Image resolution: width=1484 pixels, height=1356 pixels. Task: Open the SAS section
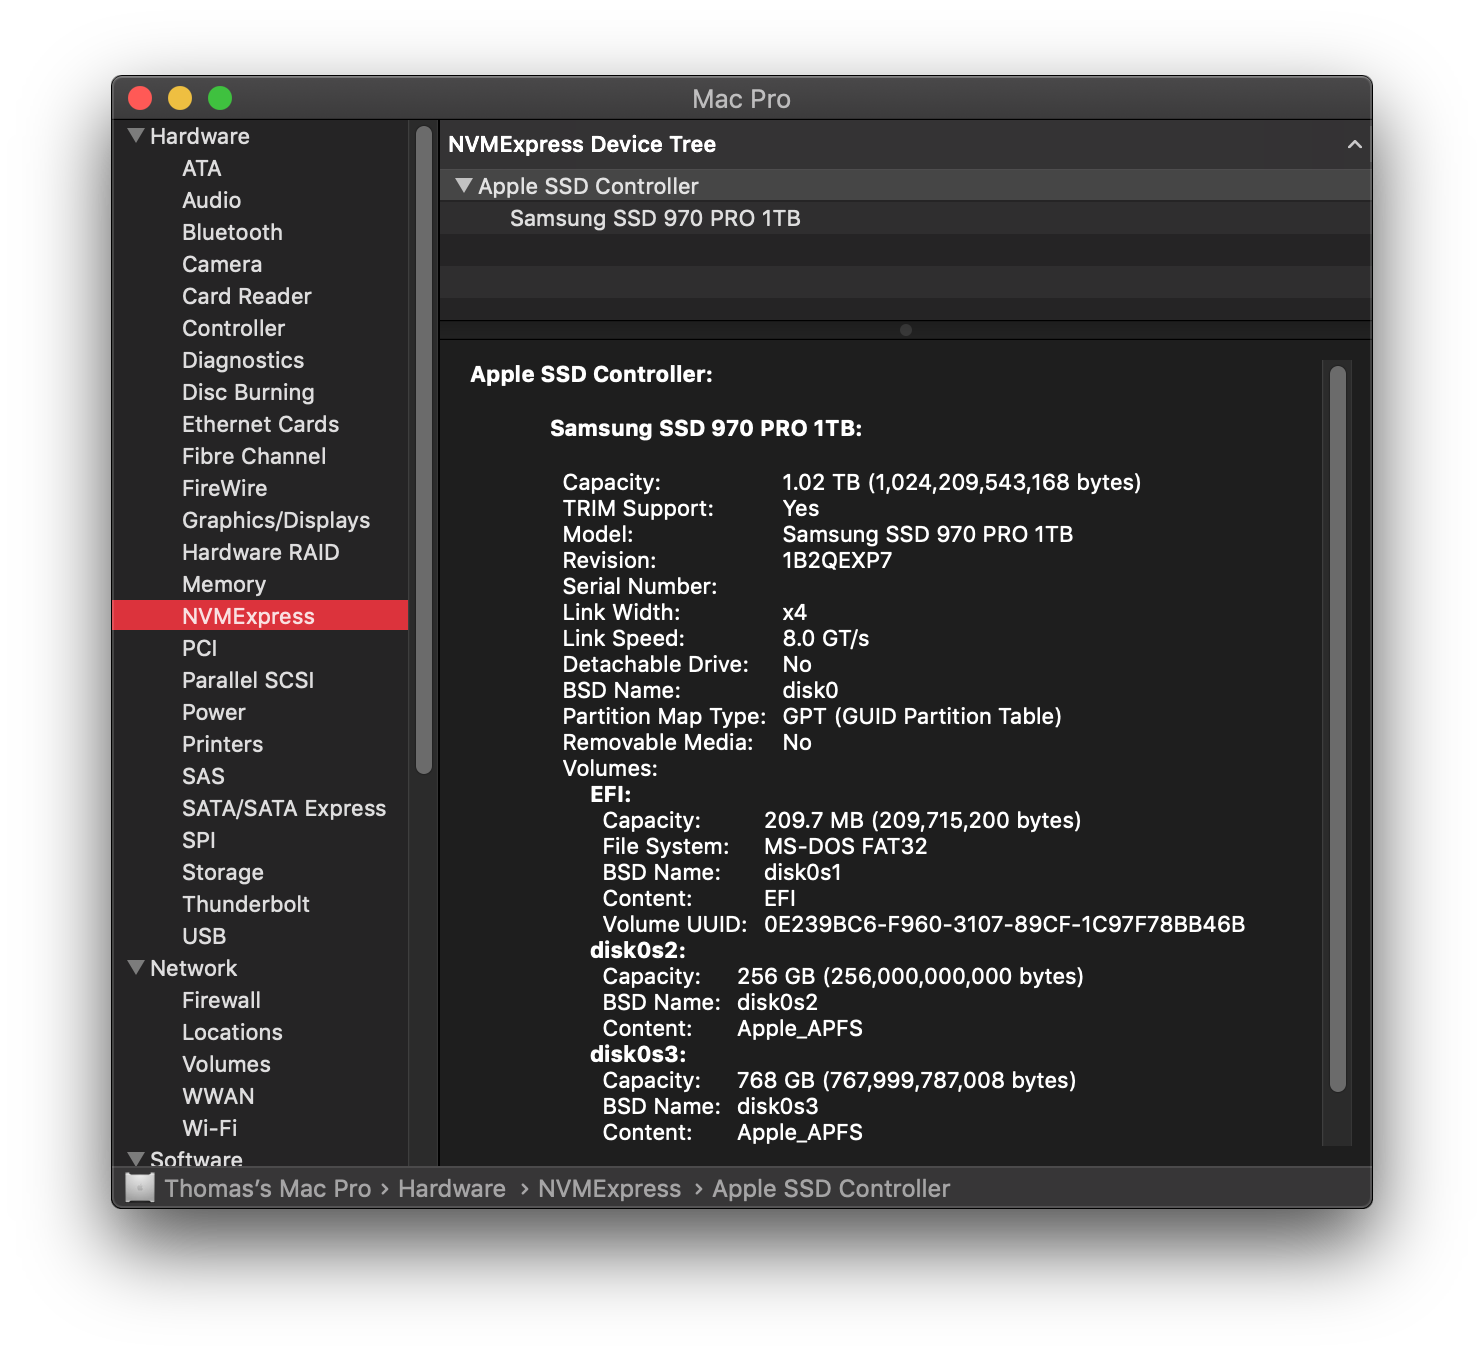coord(203,776)
